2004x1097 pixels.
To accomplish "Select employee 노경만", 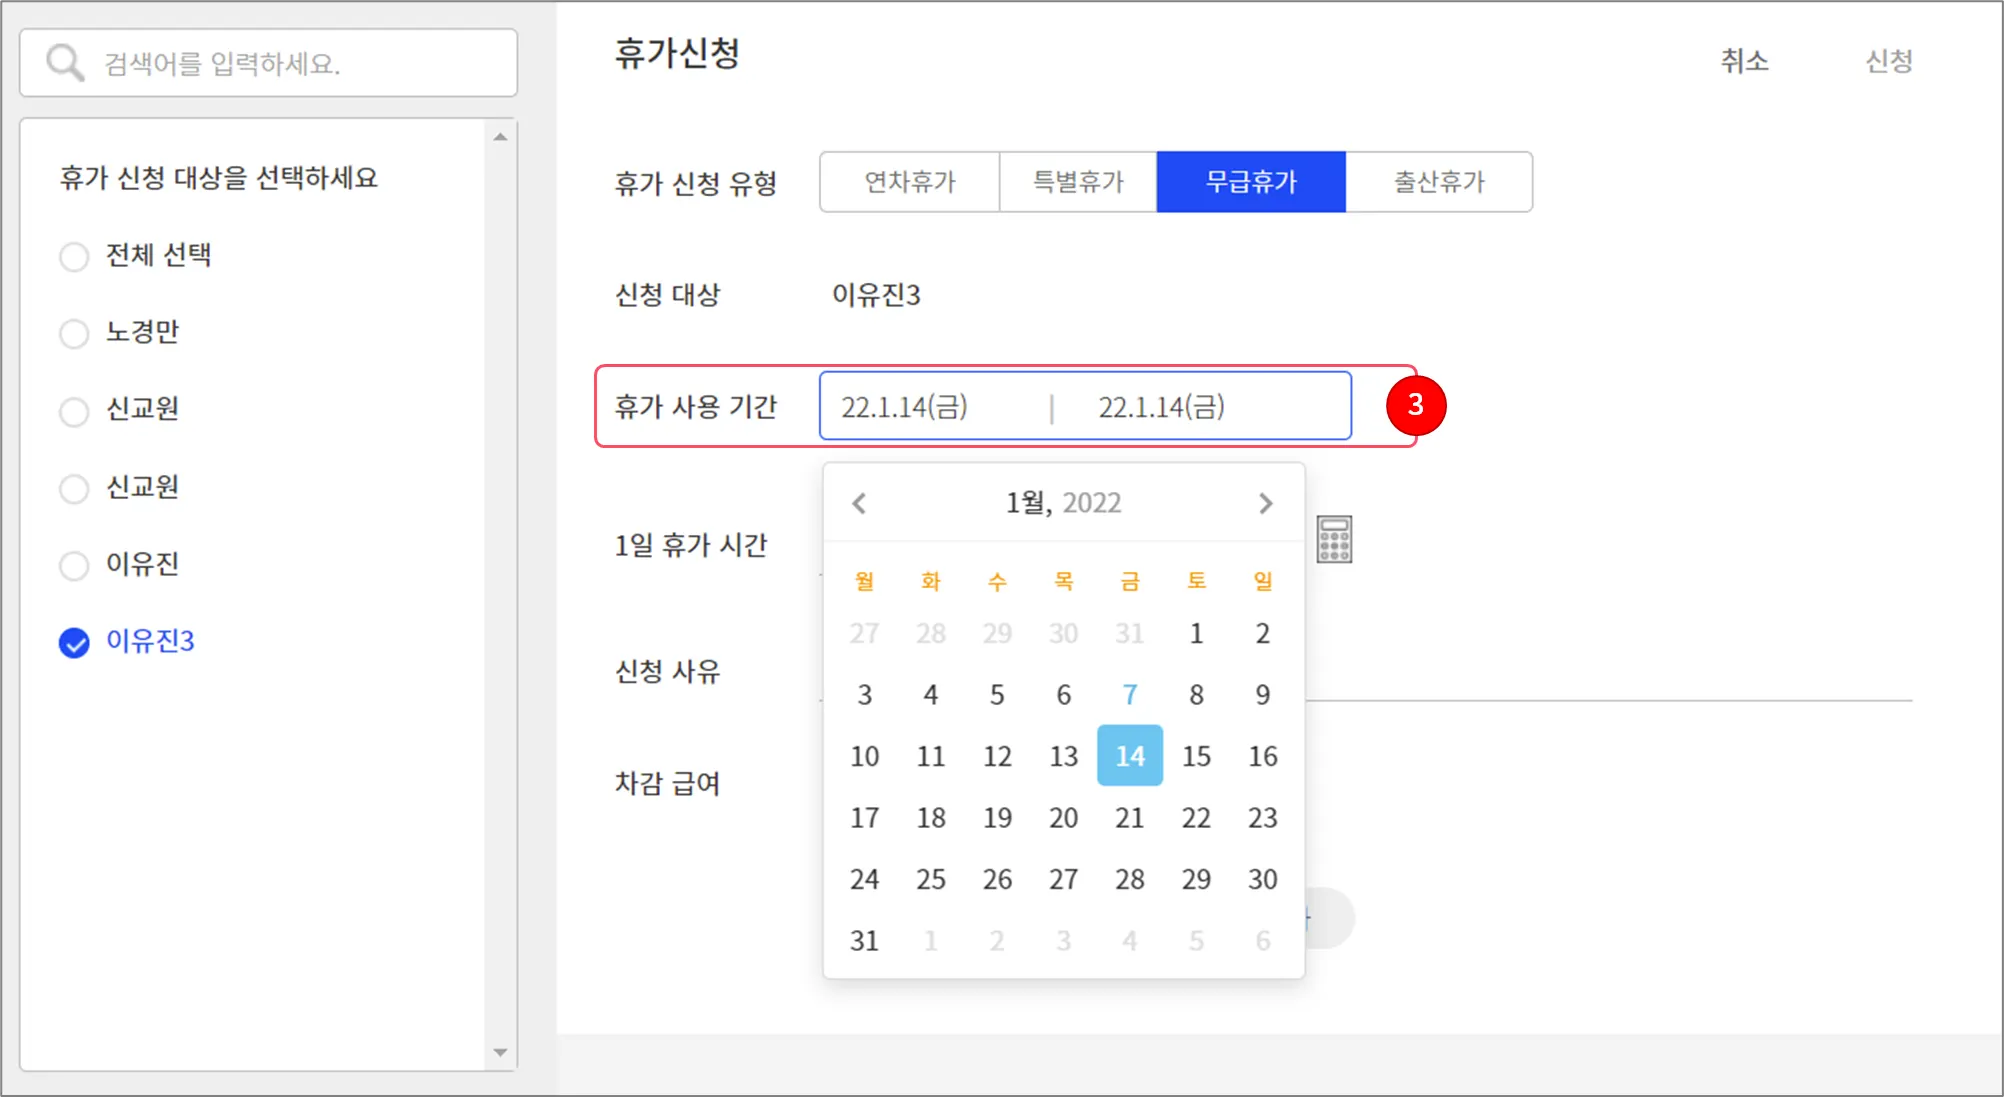I will click(74, 333).
